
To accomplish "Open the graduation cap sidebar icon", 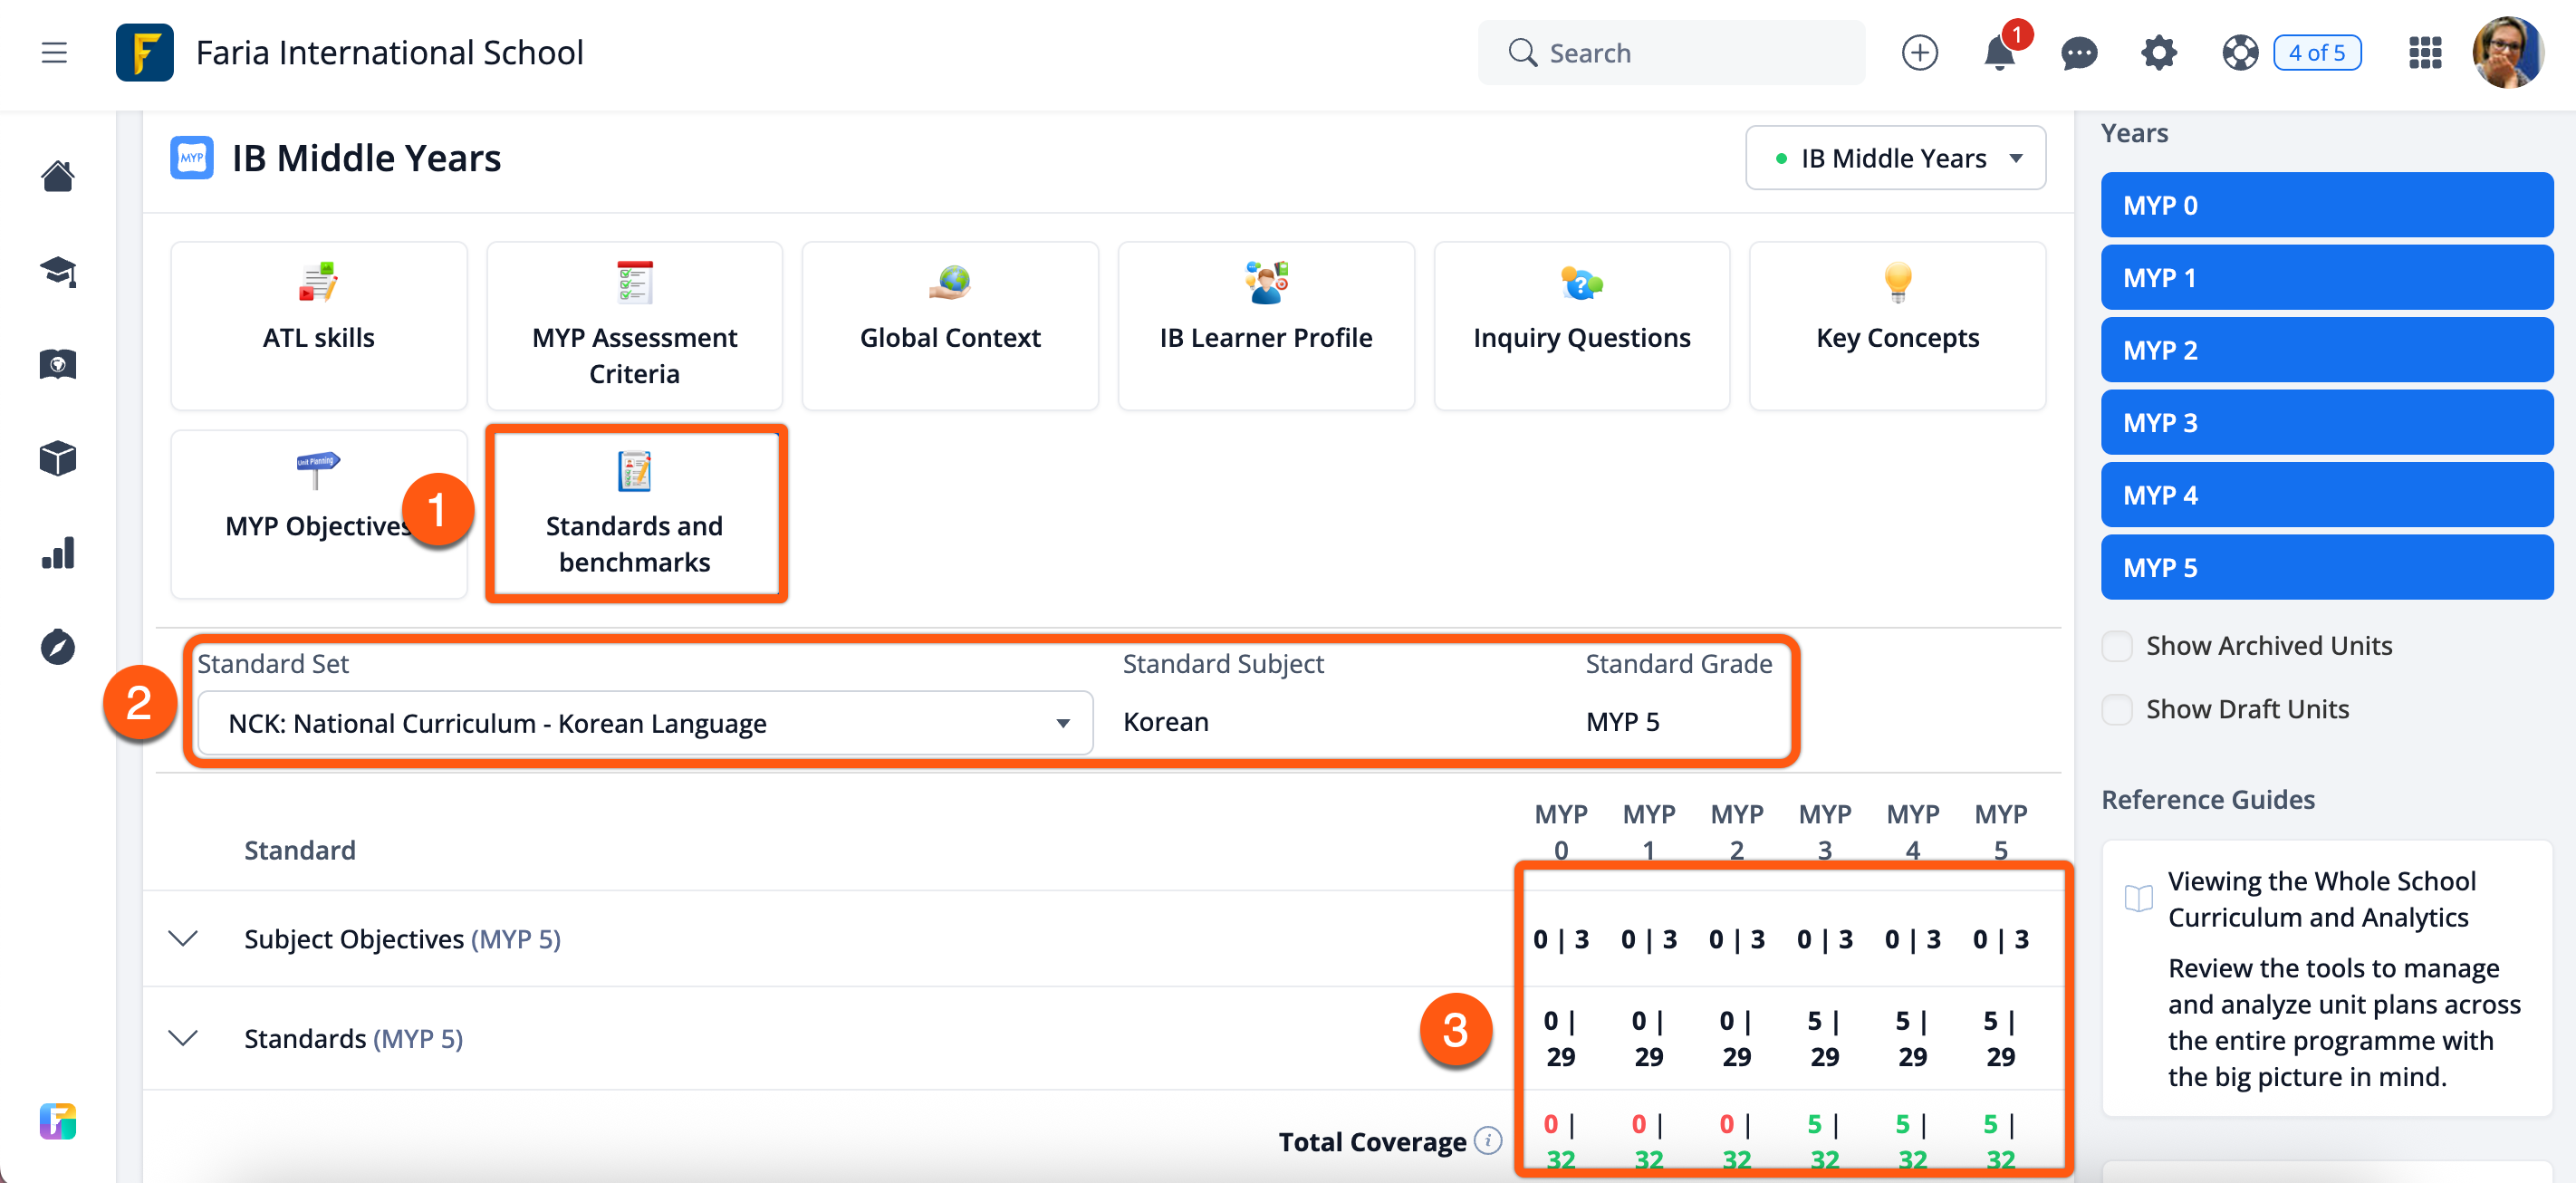I will [x=57, y=271].
